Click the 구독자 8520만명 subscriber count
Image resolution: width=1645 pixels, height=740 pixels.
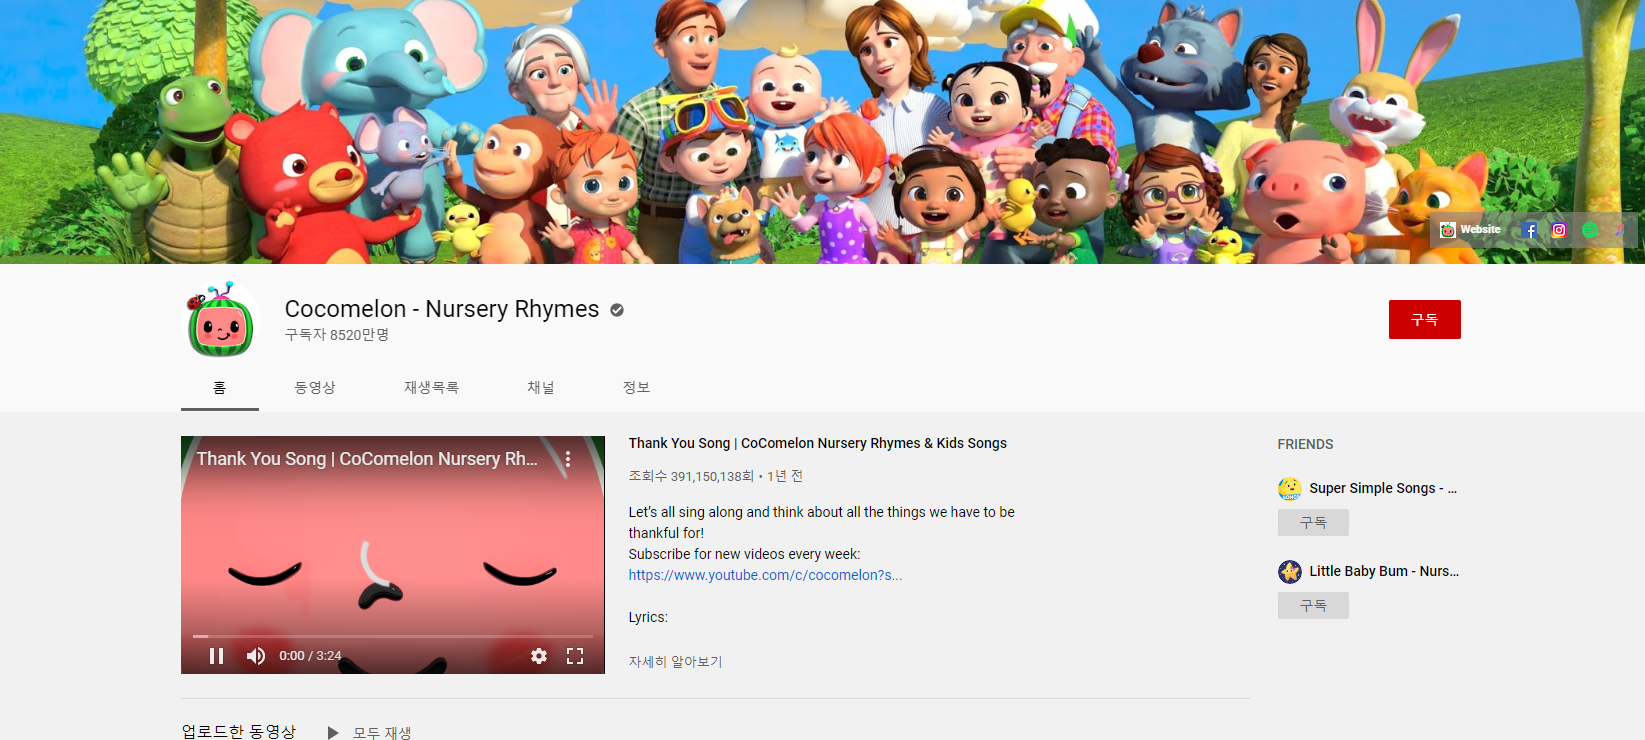pyautogui.click(x=337, y=335)
